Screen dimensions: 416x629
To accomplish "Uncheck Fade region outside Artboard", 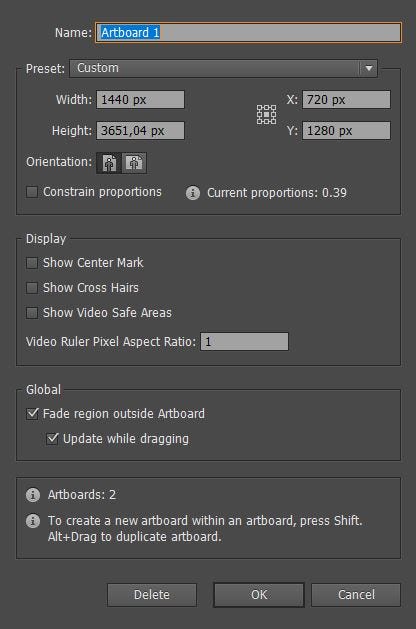I will click(x=32, y=414).
